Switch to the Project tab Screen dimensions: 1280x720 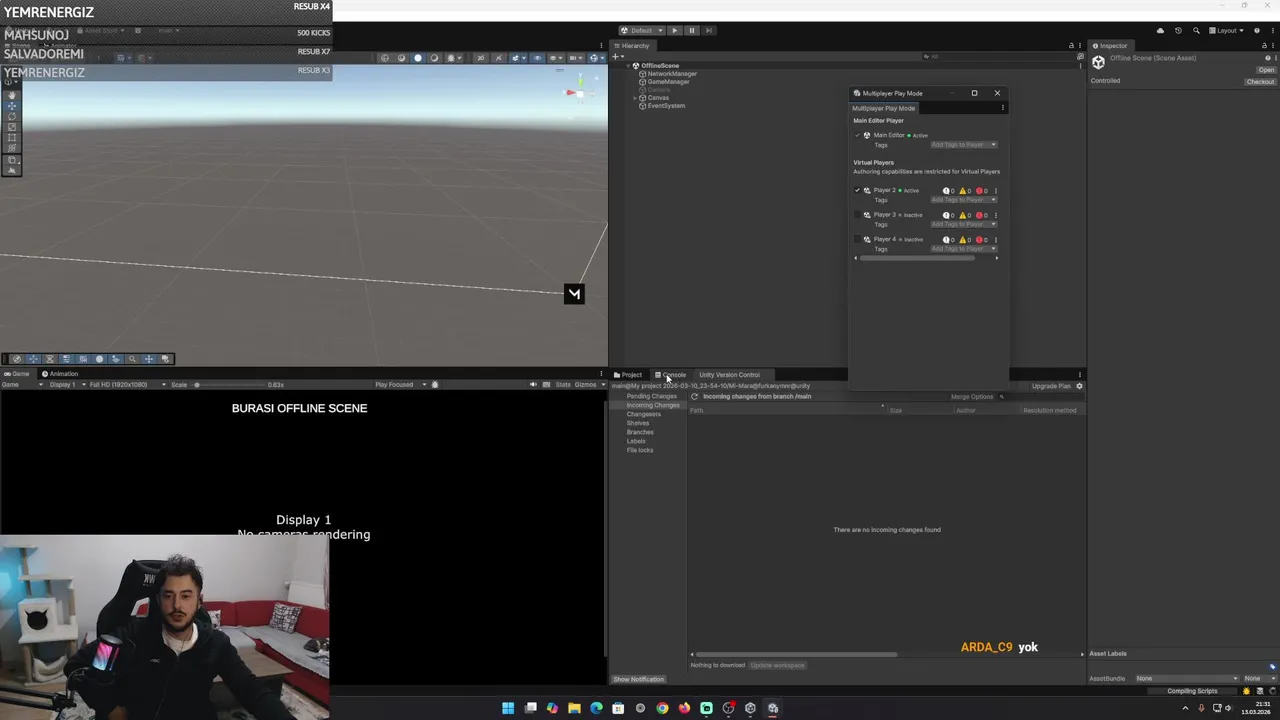pos(628,375)
